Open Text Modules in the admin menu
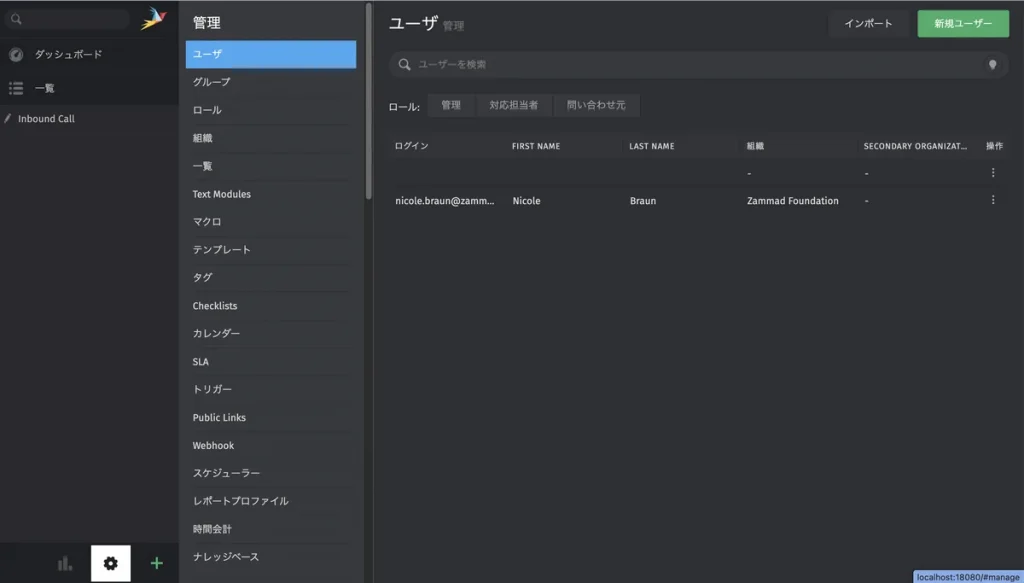1024x583 pixels. pos(270,194)
